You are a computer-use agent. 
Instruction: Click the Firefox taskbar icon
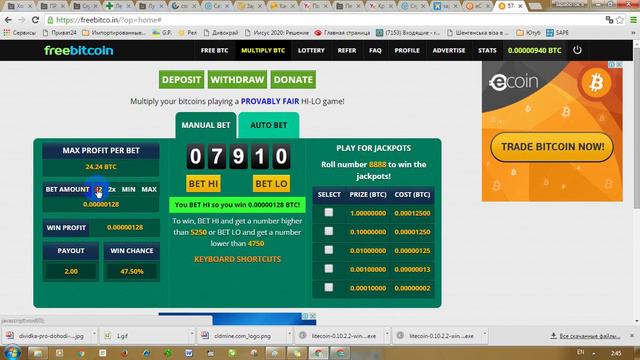(124, 353)
